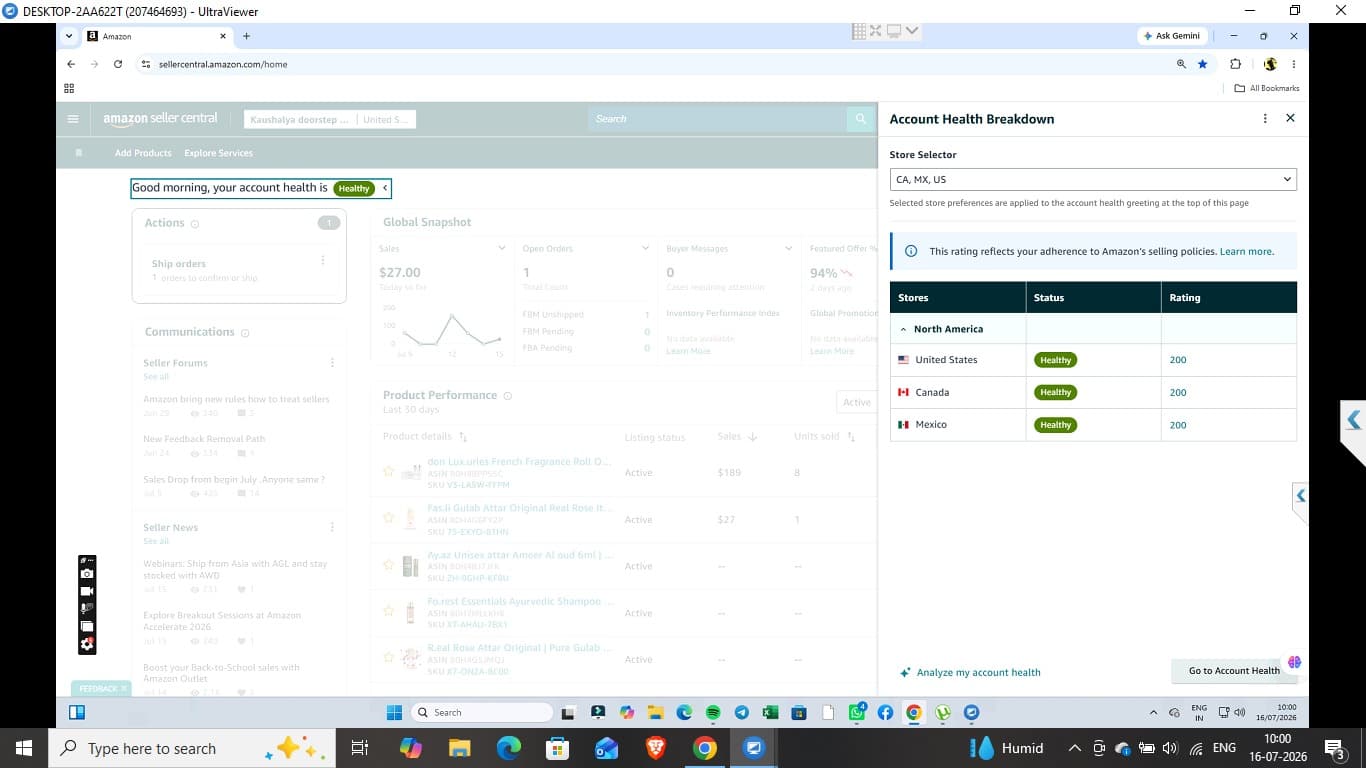1366x768 pixels.
Task: Open a new browser tab
Action: pyautogui.click(x=246, y=36)
